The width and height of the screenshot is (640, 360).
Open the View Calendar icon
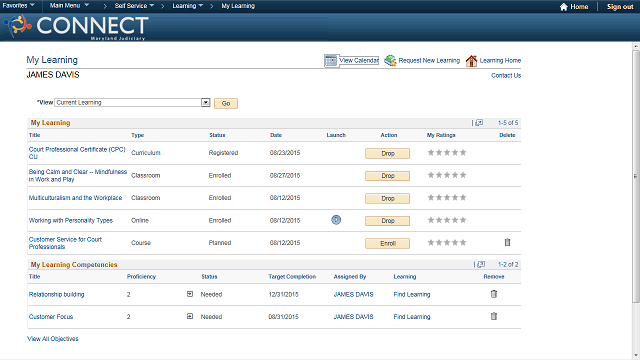(x=331, y=60)
